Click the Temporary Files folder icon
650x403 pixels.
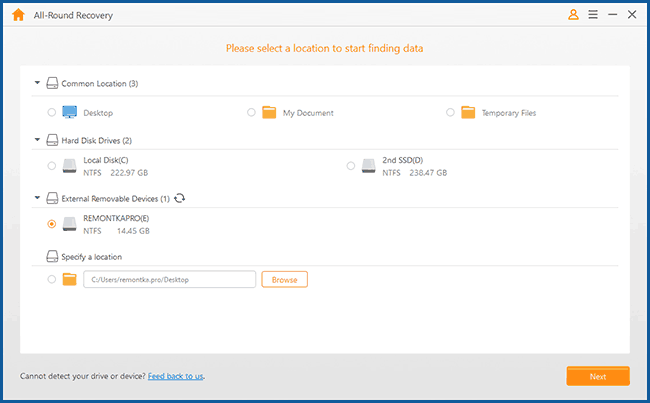click(468, 113)
